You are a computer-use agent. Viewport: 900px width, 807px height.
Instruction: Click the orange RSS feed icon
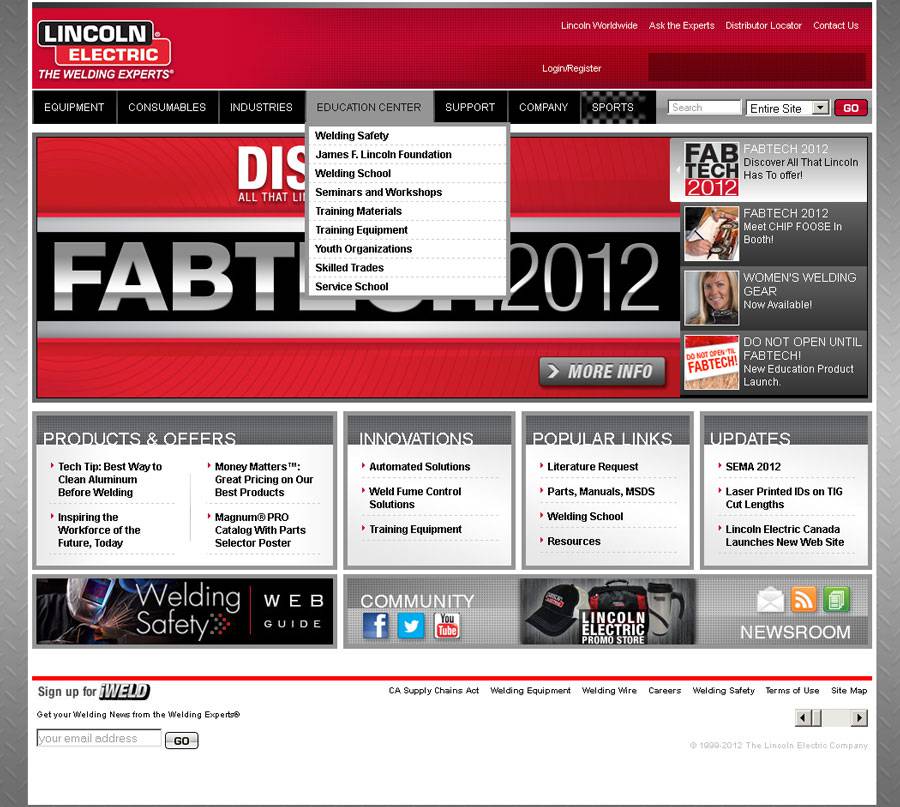[804, 599]
